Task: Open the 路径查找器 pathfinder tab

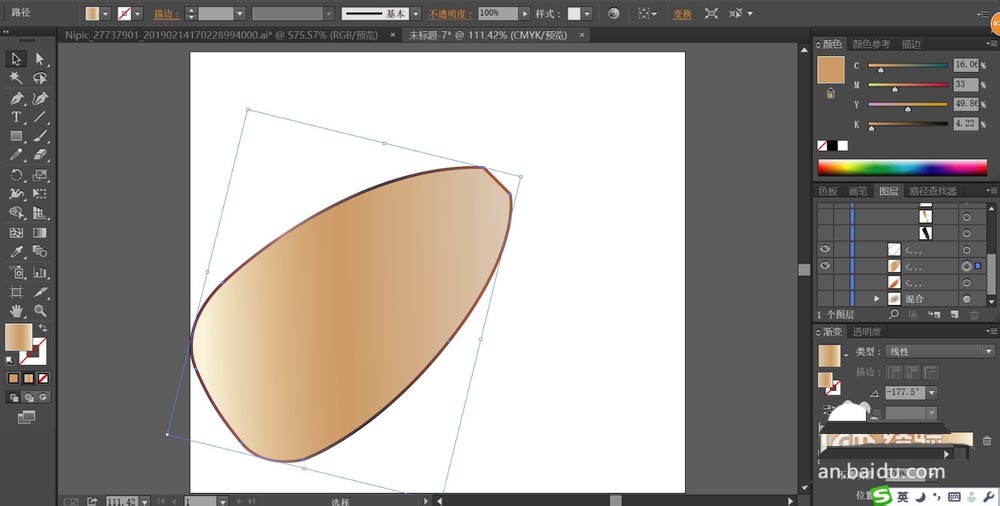Action: click(x=933, y=191)
